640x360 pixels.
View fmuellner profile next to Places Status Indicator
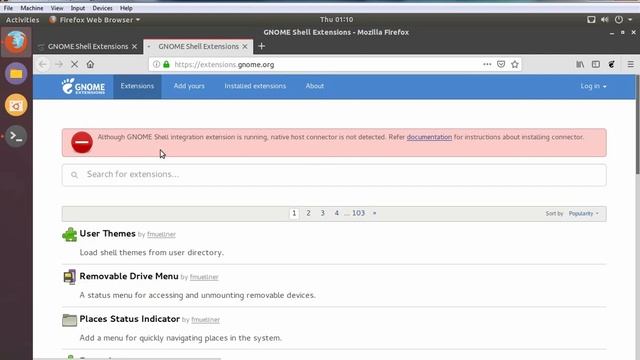coord(205,320)
